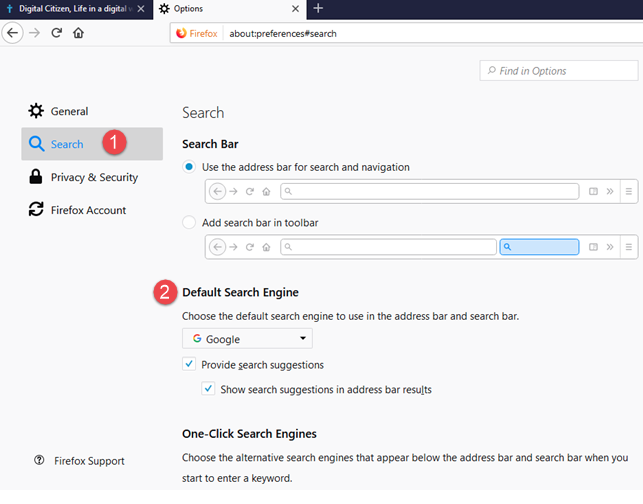643x504 pixels.
Task: Open a new tab with plus button
Action: tap(318, 8)
